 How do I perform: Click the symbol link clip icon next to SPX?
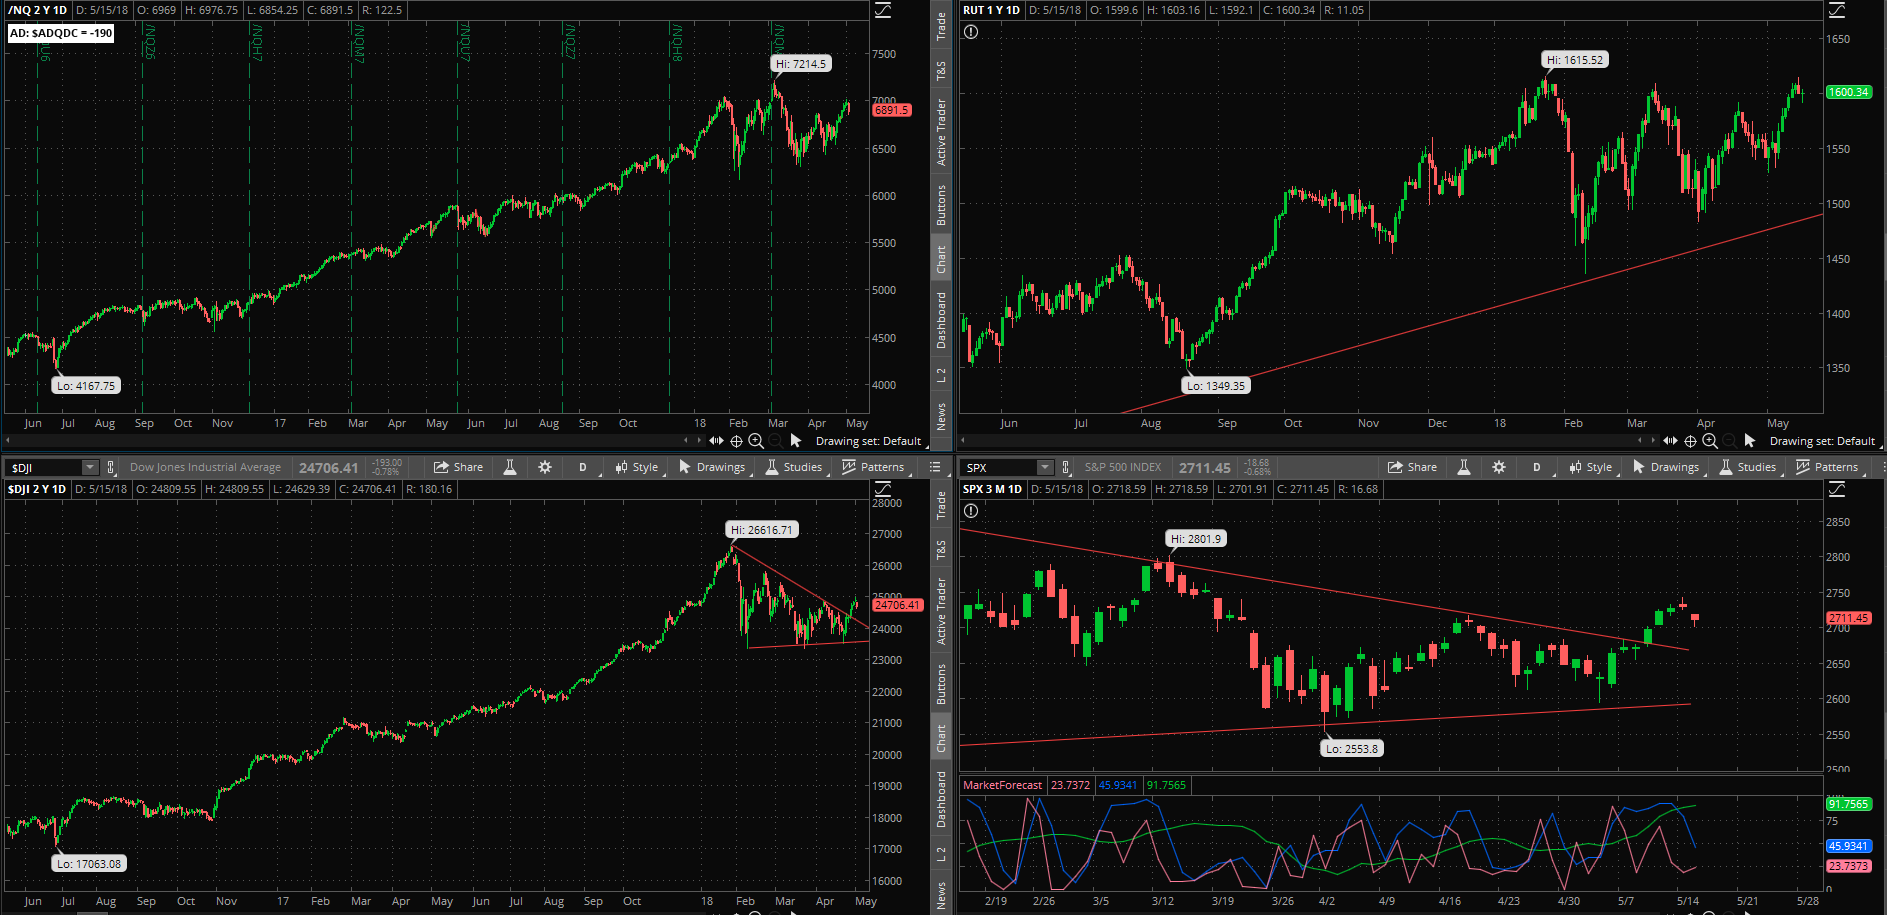coord(1066,467)
